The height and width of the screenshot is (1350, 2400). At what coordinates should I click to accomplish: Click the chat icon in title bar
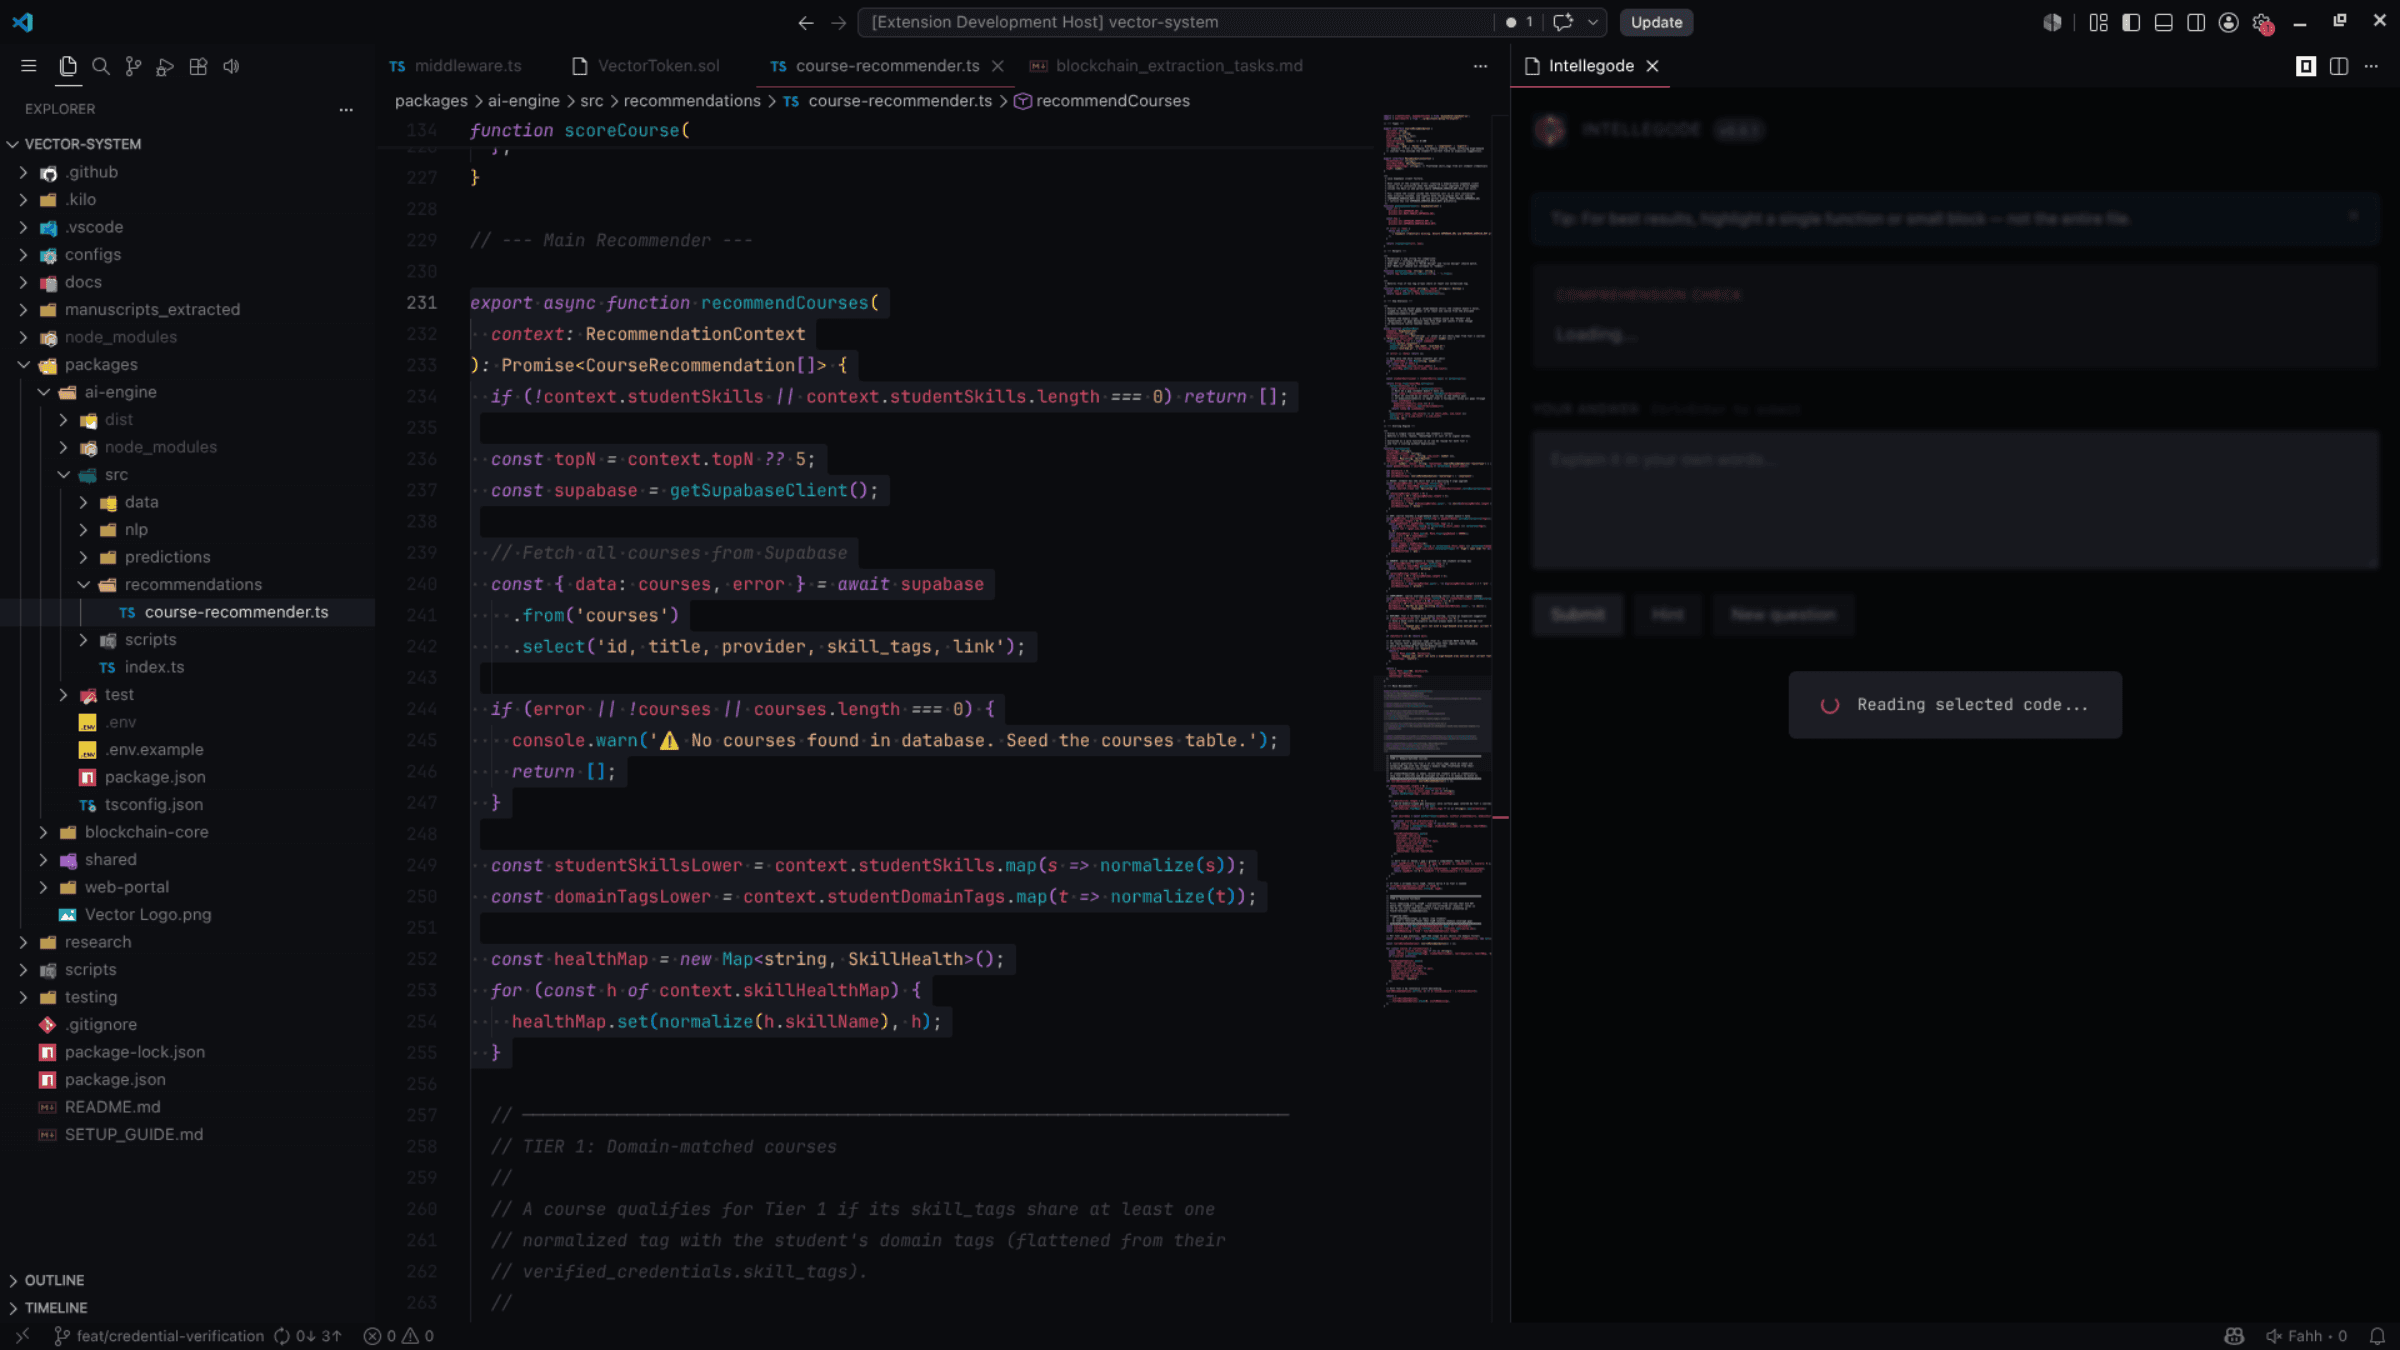1563,22
